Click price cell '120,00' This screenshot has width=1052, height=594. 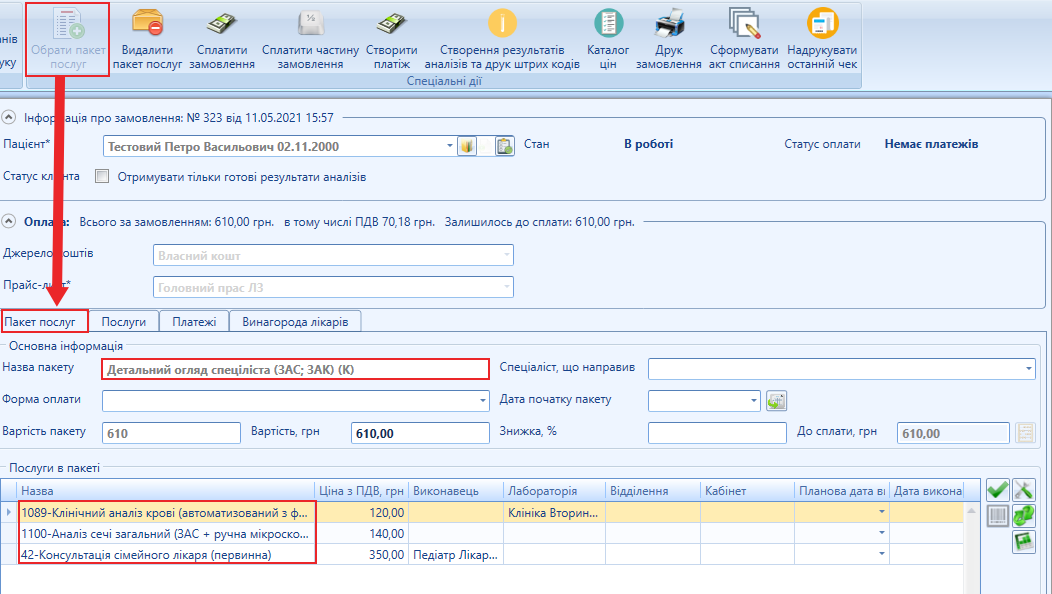click(x=362, y=513)
